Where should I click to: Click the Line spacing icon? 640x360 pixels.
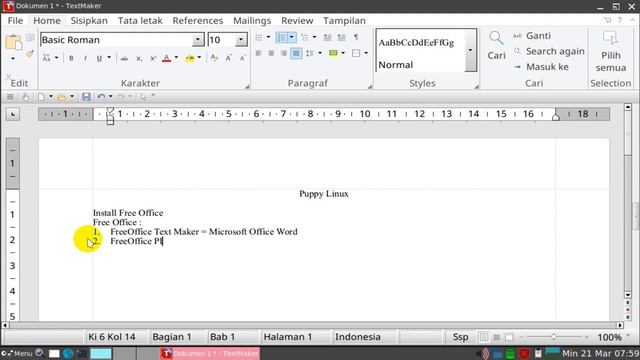[x=310, y=53]
